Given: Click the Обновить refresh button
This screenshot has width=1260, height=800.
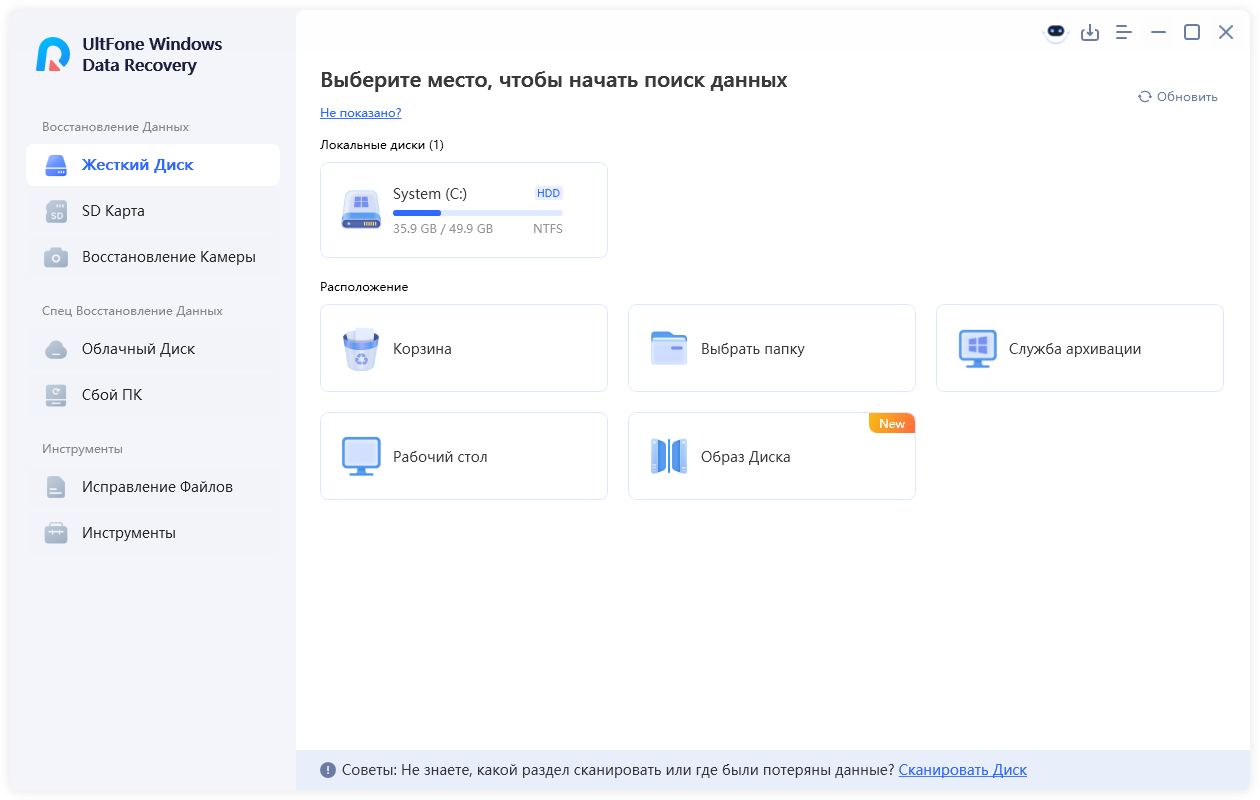Looking at the screenshot, I should point(1178,97).
